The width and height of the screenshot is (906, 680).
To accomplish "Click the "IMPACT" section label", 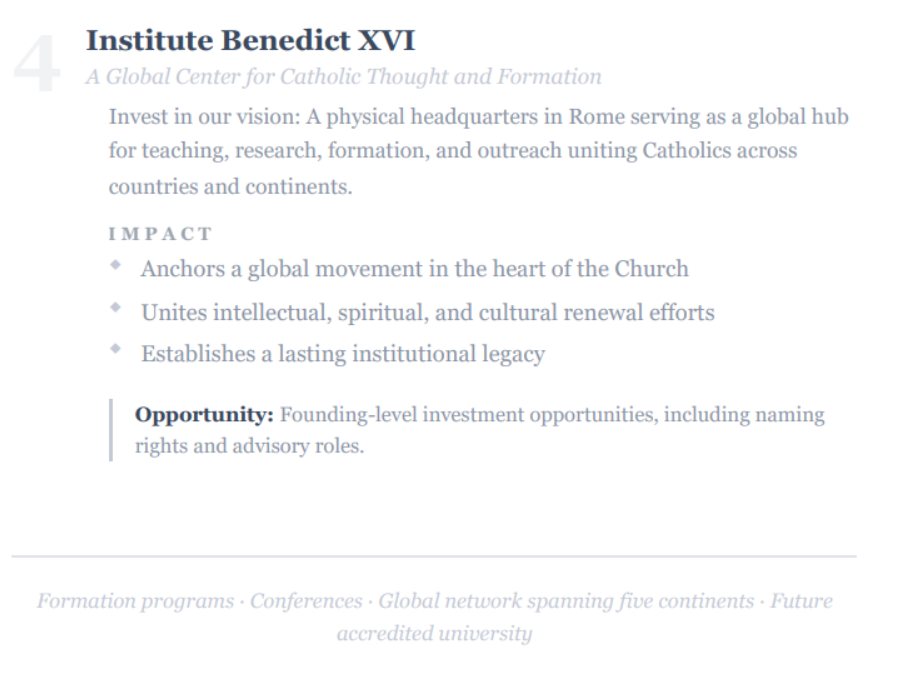I will [160, 234].
